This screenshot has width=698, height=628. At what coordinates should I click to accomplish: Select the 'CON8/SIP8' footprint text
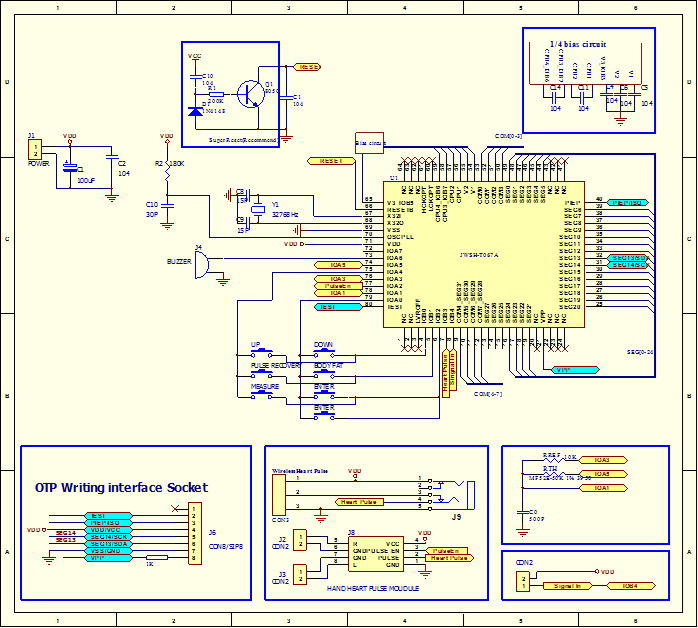(226, 547)
